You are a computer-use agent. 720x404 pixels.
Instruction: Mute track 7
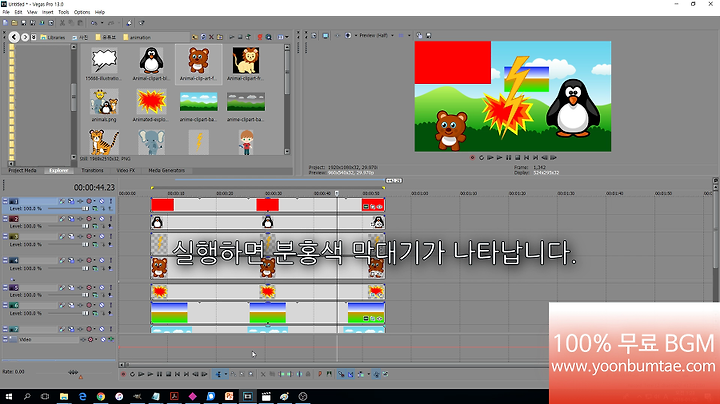pos(101,329)
